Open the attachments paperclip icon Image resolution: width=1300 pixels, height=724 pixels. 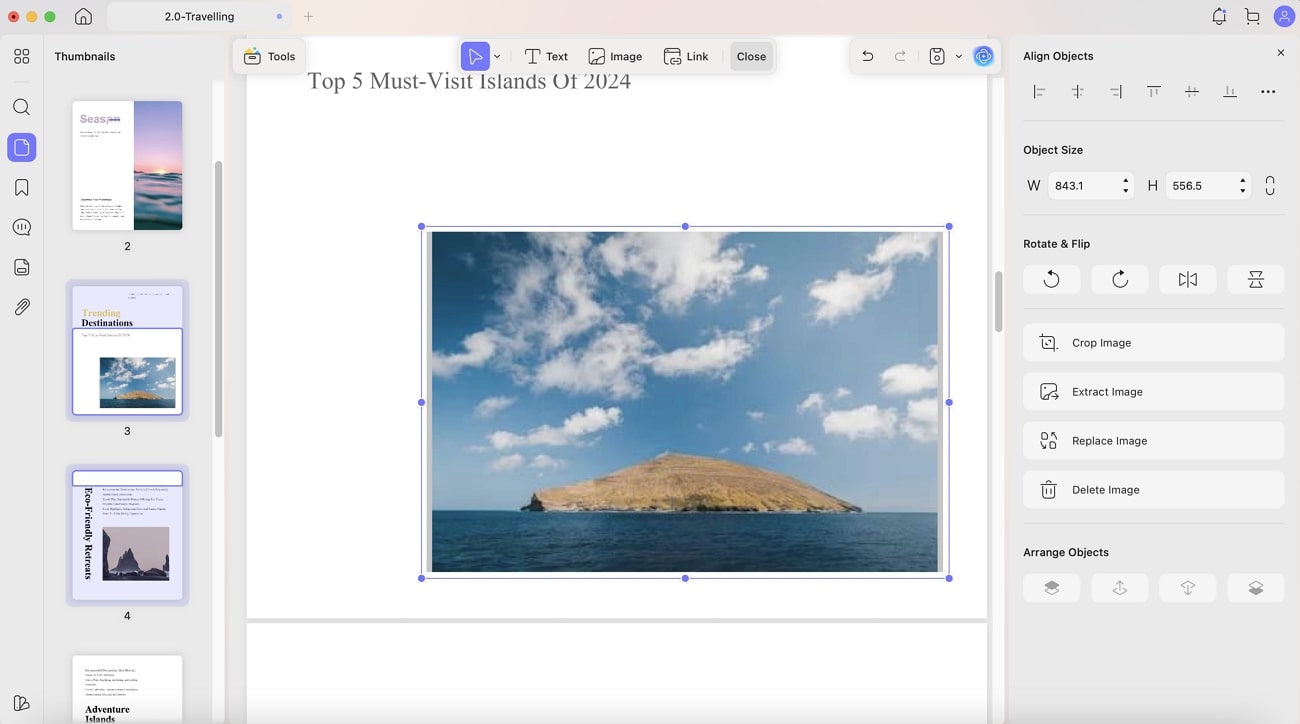tap(21, 307)
